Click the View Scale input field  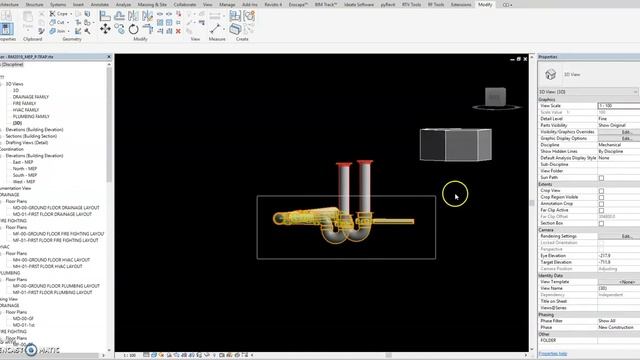click(619, 106)
